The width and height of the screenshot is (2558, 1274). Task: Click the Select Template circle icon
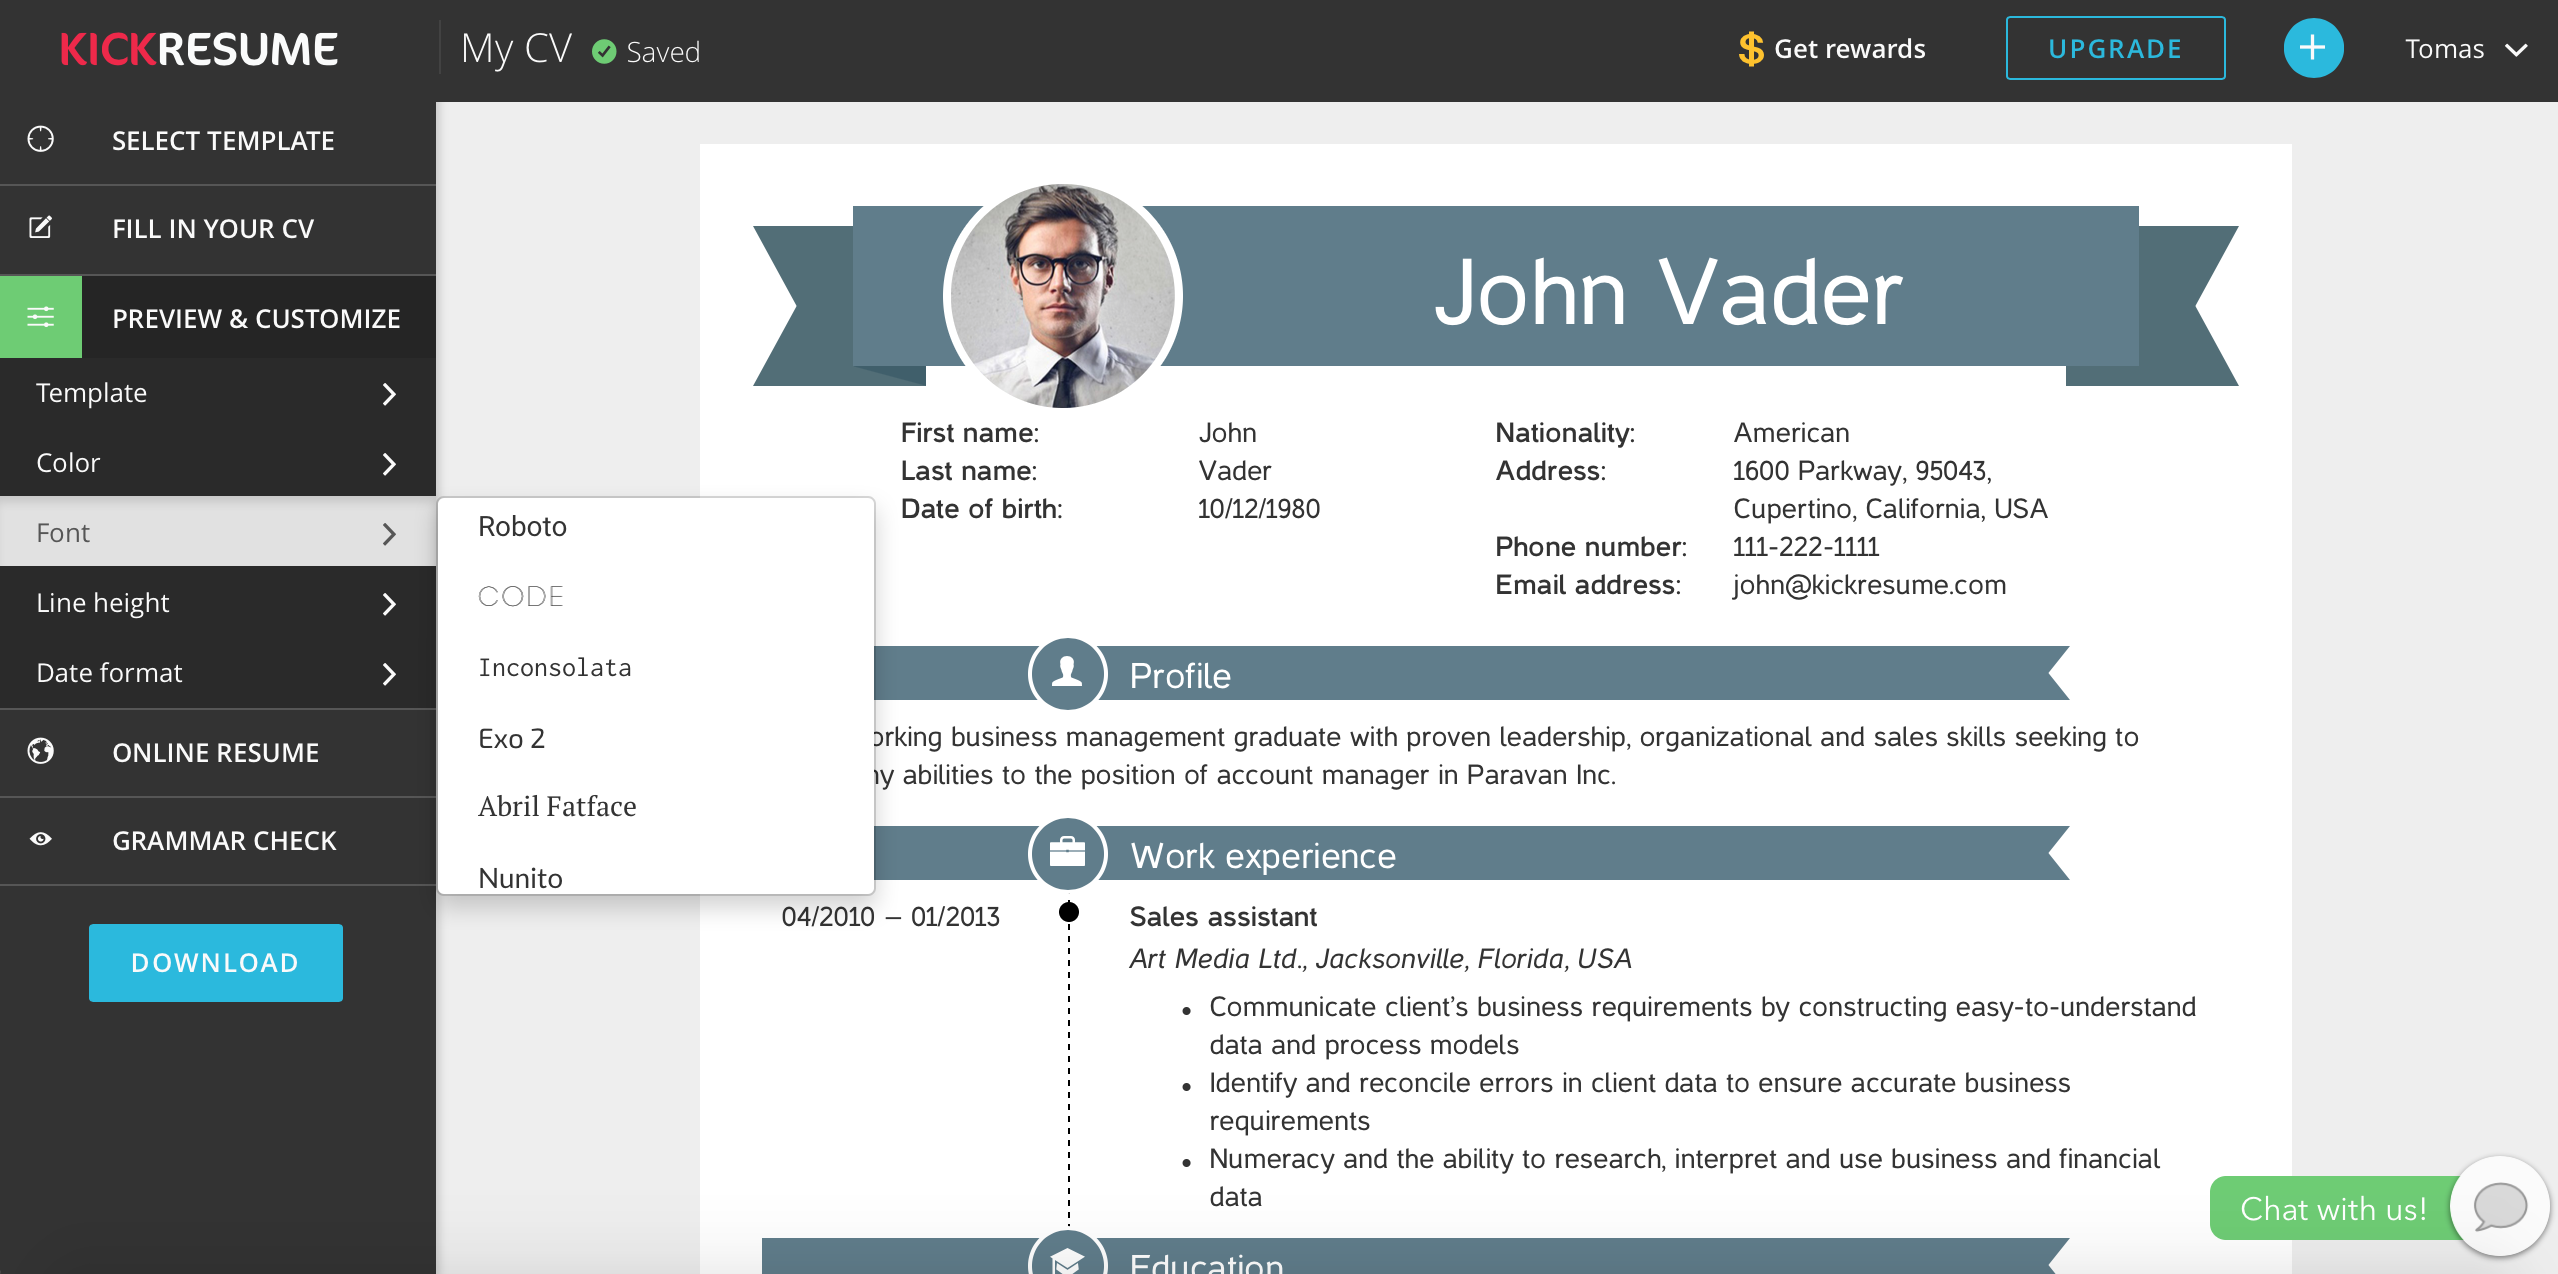(x=41, y=140)
